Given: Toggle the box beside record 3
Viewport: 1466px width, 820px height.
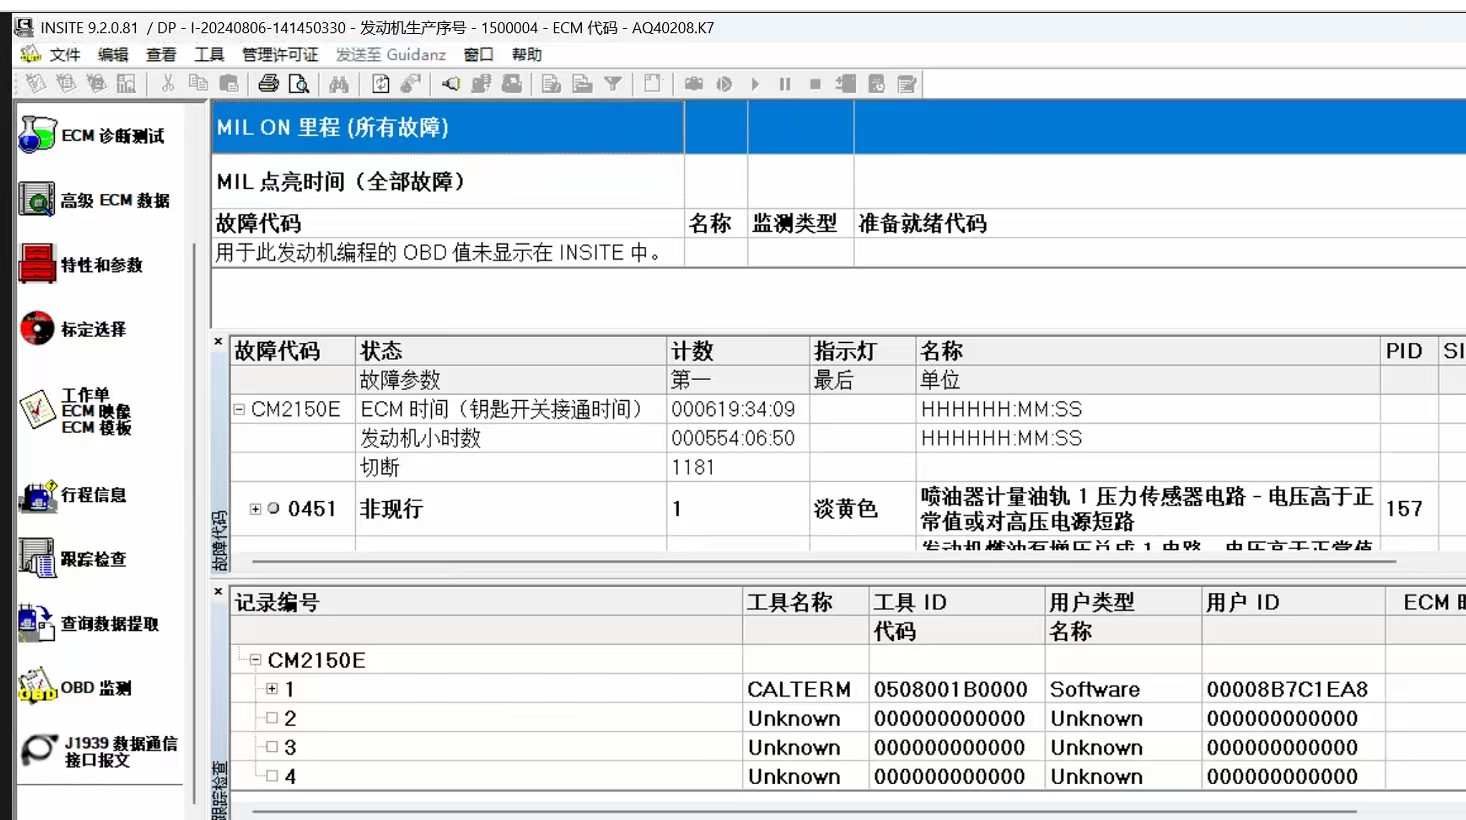Looking at the screenshot, I should pyautogui.click(x=272, y=747).
